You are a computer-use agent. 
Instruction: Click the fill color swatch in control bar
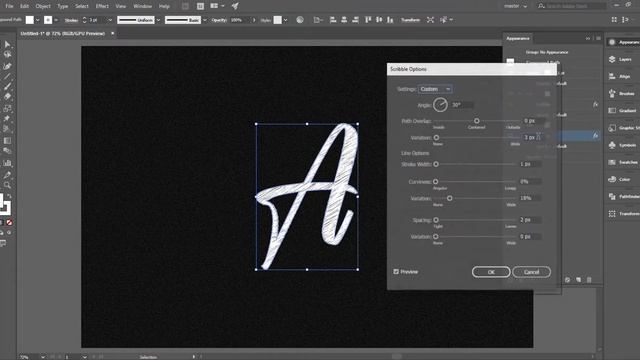[x=30, y=20]
